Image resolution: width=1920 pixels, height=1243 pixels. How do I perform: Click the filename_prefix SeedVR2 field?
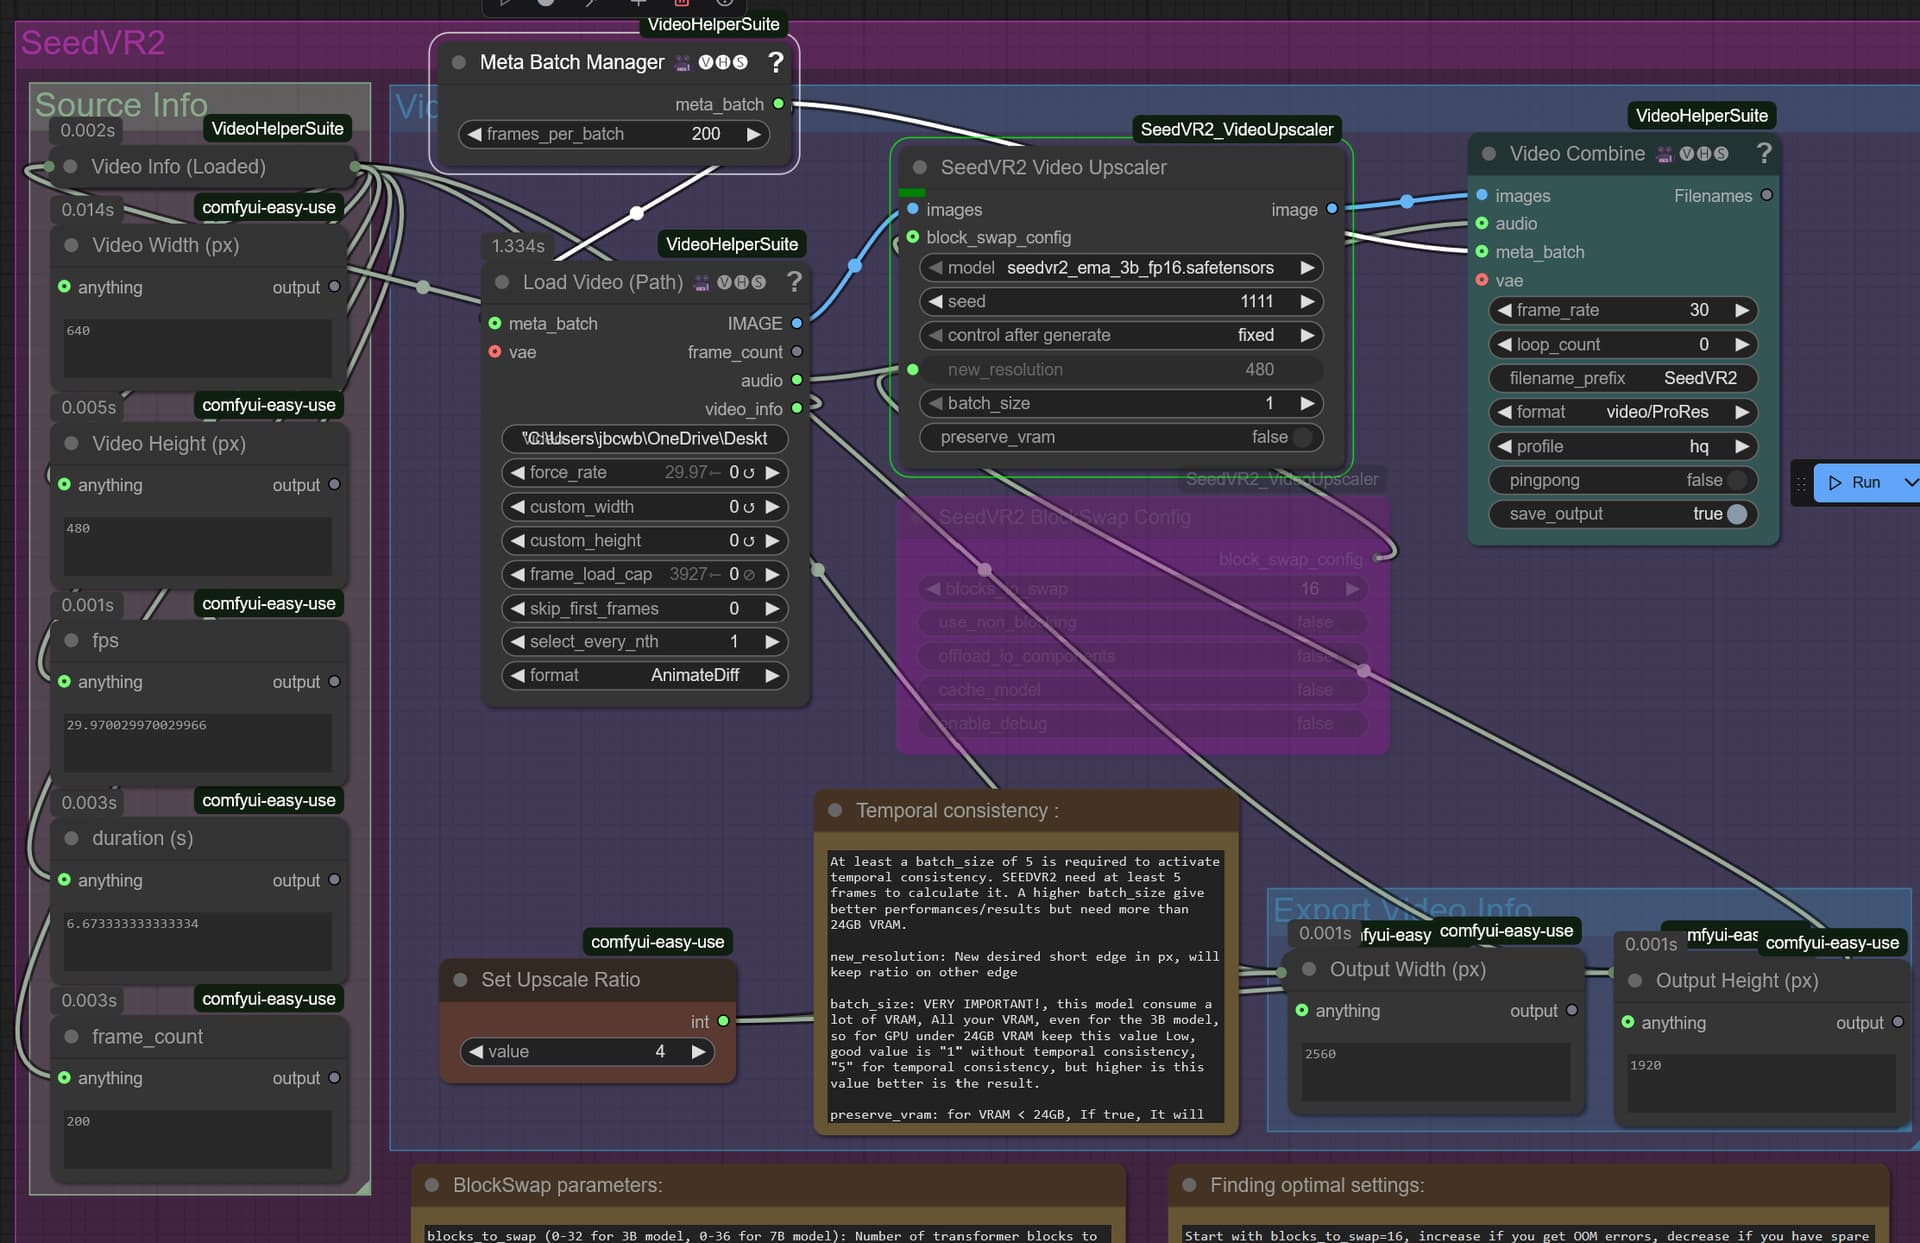tap(1623, 378)
